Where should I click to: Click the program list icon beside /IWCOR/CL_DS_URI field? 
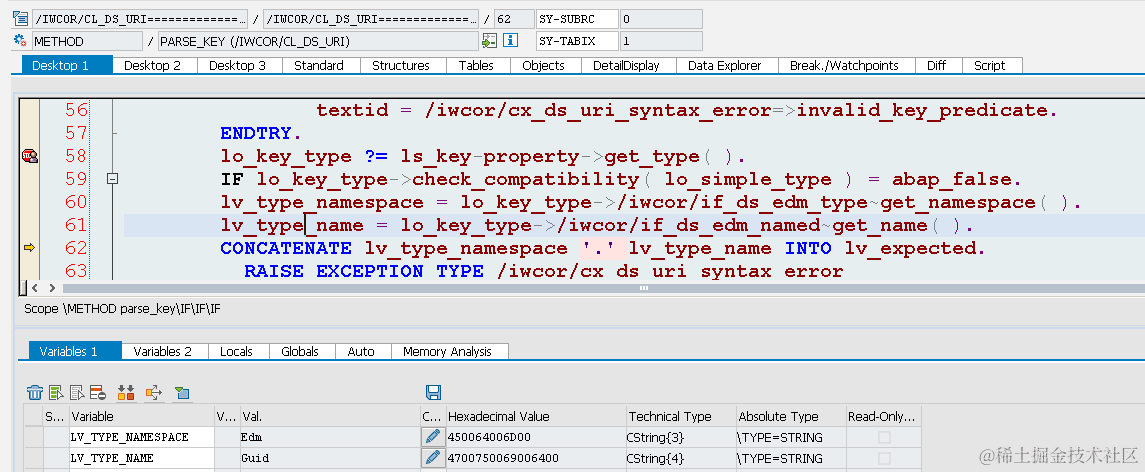(x=20, y=18)
